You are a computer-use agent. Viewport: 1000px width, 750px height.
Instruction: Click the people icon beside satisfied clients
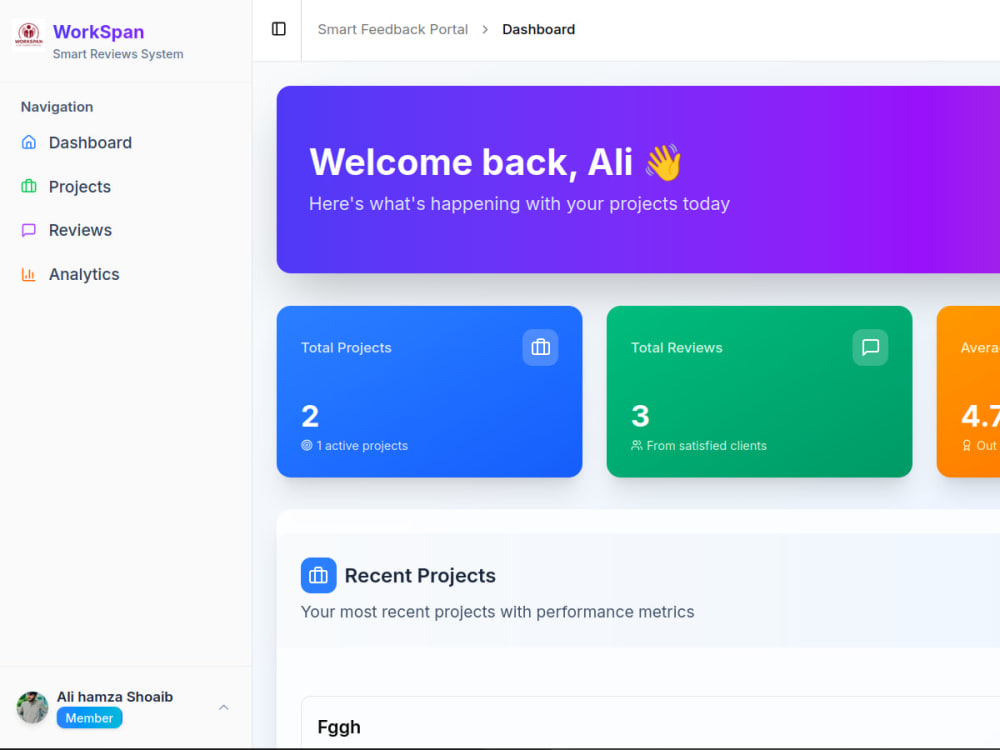click(x=636, y=445)
